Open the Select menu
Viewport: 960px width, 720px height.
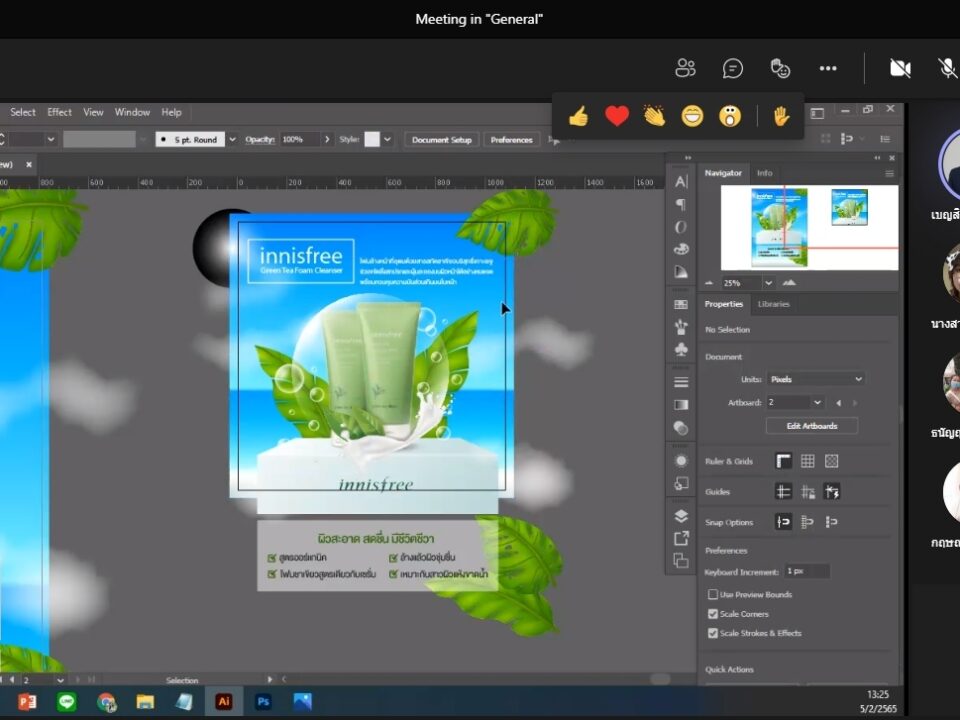(23, 112)
